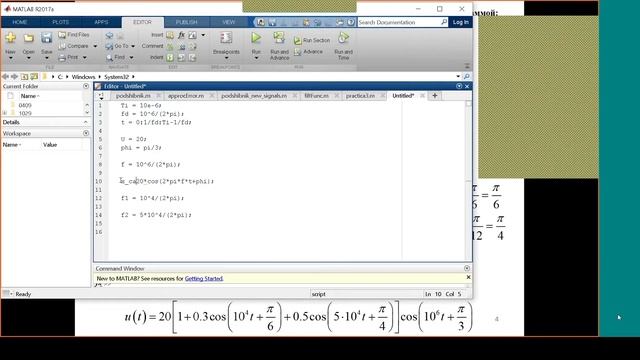Click Run Section button

[312, 40]
